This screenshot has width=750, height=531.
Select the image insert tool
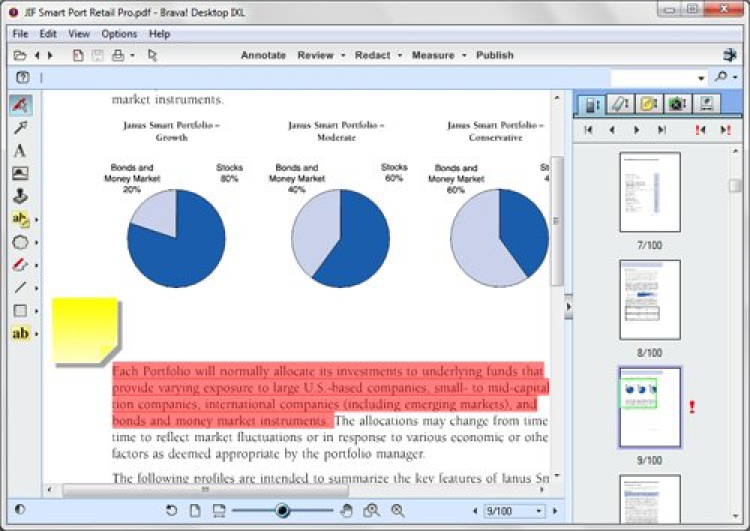pyautogui.click(x=20, y=173)
